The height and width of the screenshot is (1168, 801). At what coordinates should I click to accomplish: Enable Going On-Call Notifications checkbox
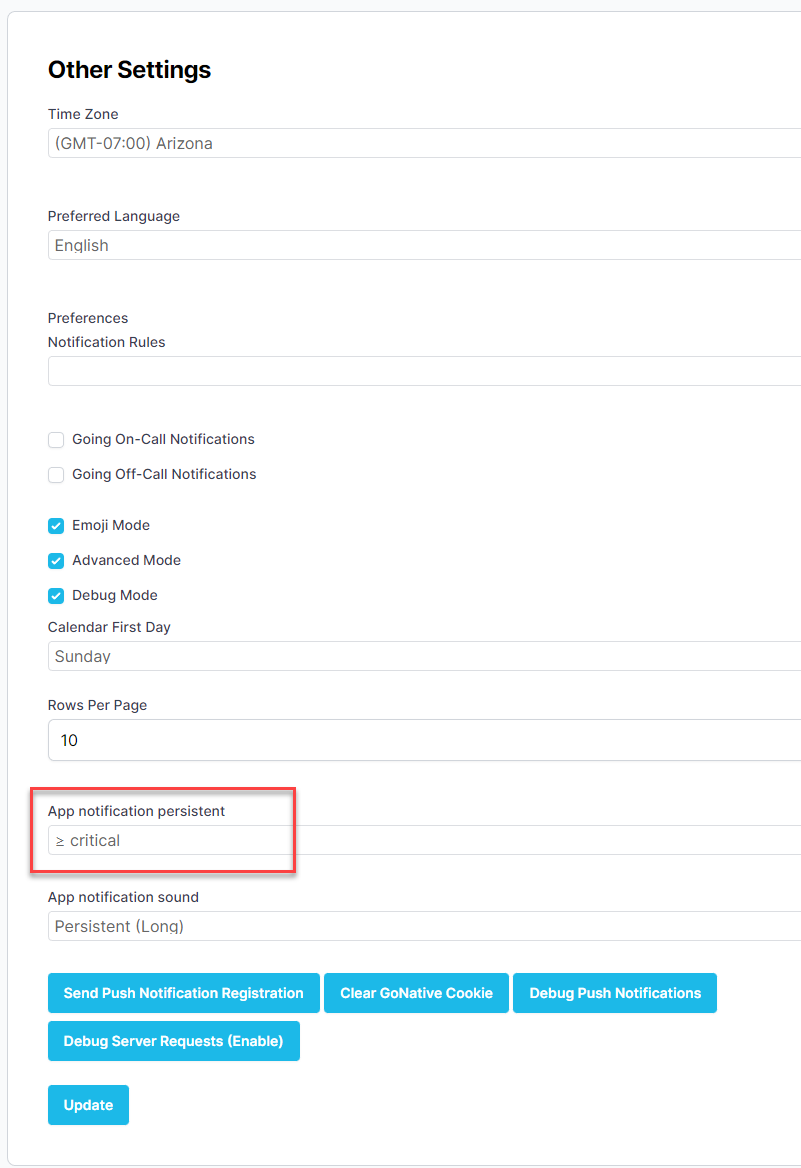[57, 440]
